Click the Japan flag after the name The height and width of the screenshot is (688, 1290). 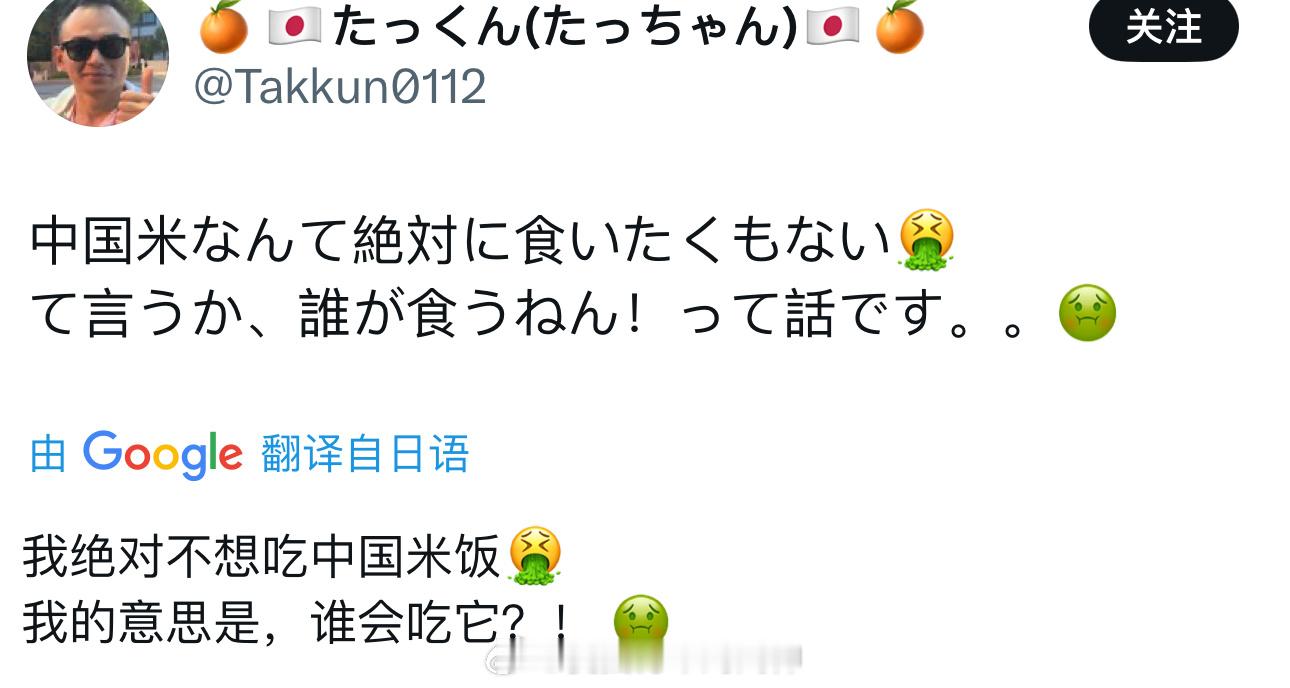click(x=832, y=28)
